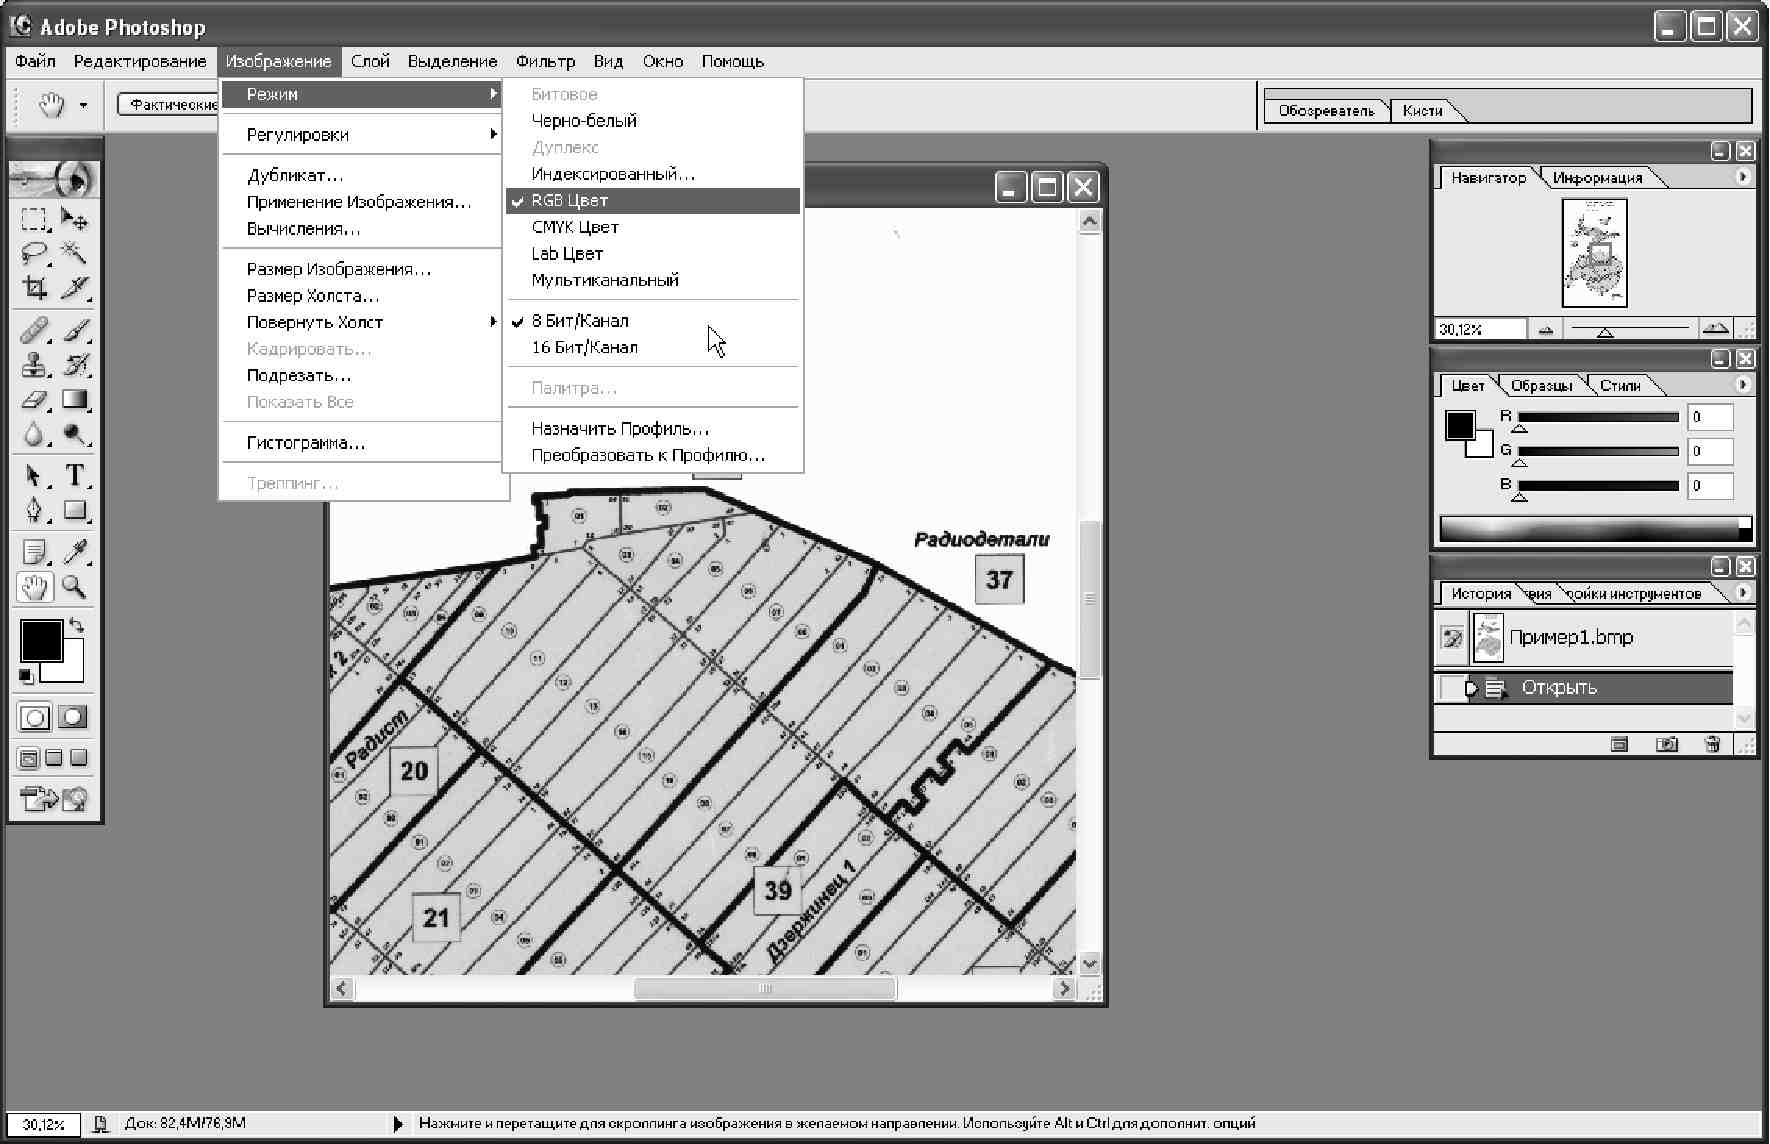This screenshot has width=1770, height=1144.
Task: Choose CMYK Цвет mode
Action: pos(653,227)
